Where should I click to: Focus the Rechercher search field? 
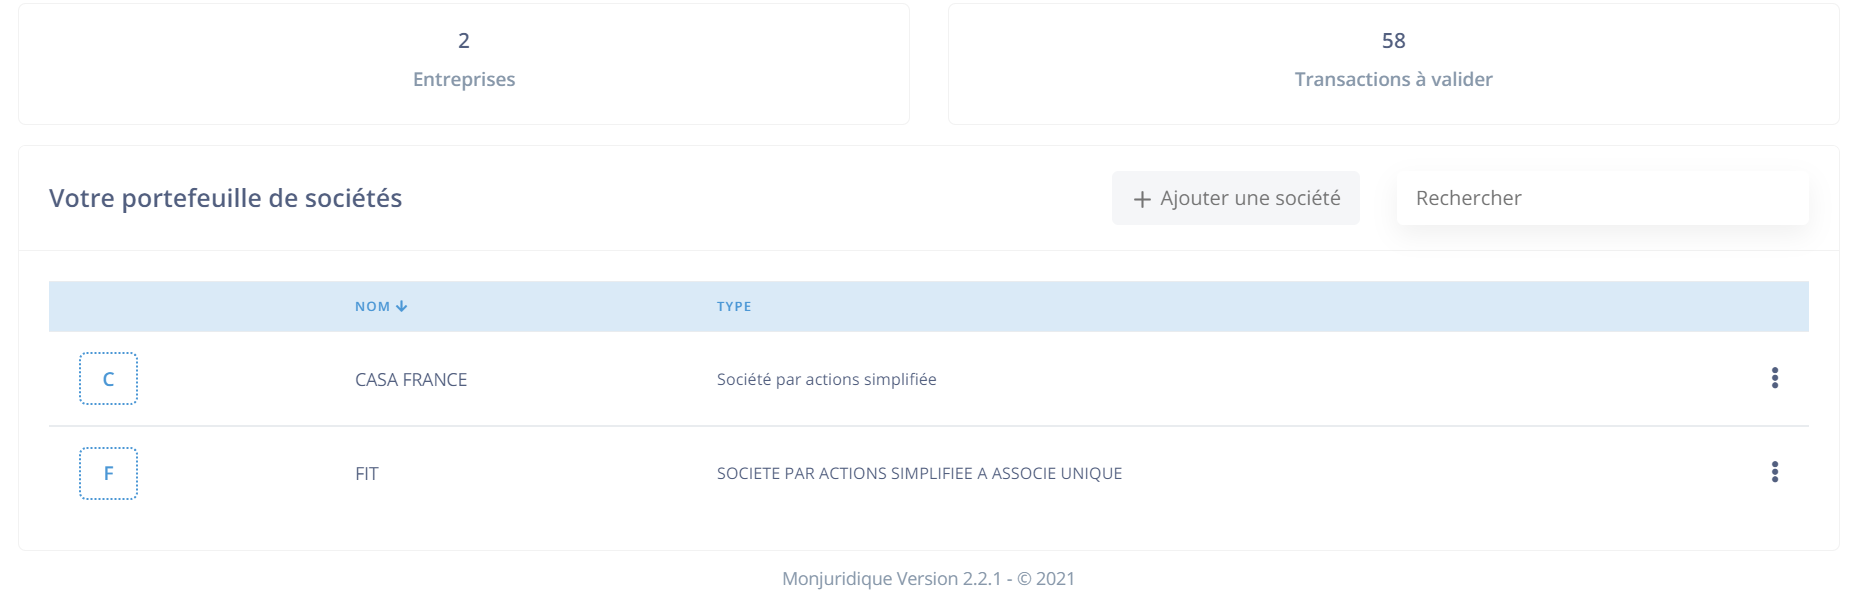pos(1603,198)
